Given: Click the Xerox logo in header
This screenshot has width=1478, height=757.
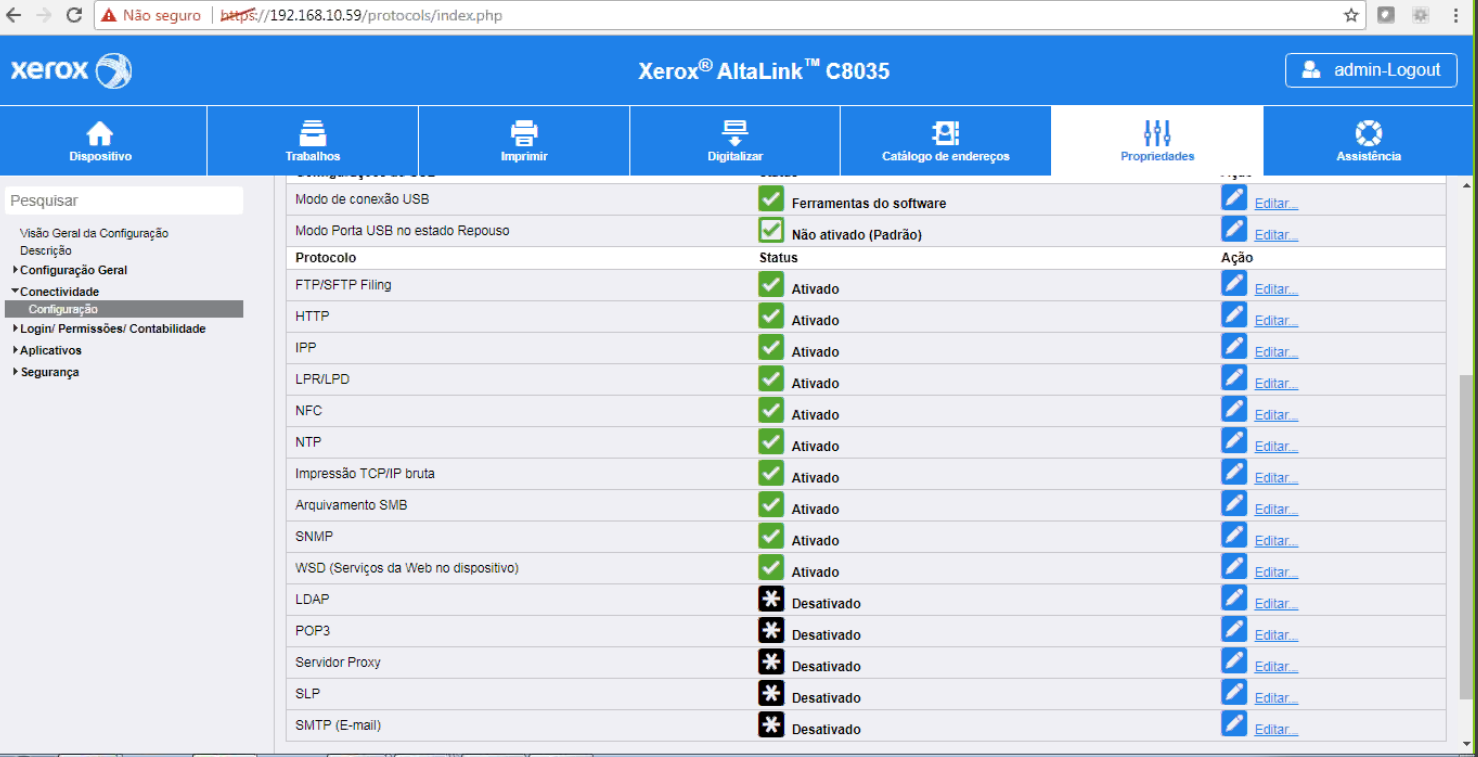Looking at the screenshot, I should [x=71, y=71].
